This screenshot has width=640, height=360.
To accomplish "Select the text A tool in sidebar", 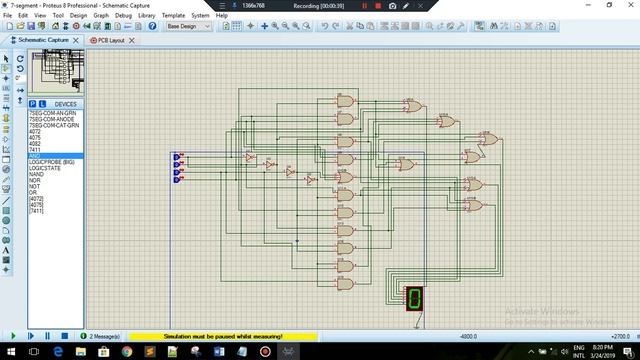I will pos(6,250).
